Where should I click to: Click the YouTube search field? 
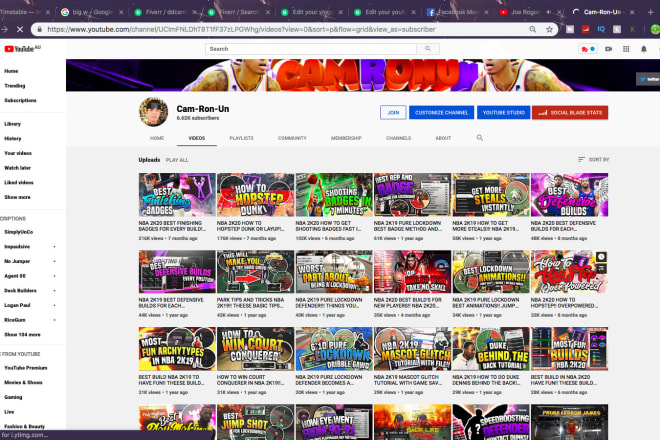(x=311, y=49)
